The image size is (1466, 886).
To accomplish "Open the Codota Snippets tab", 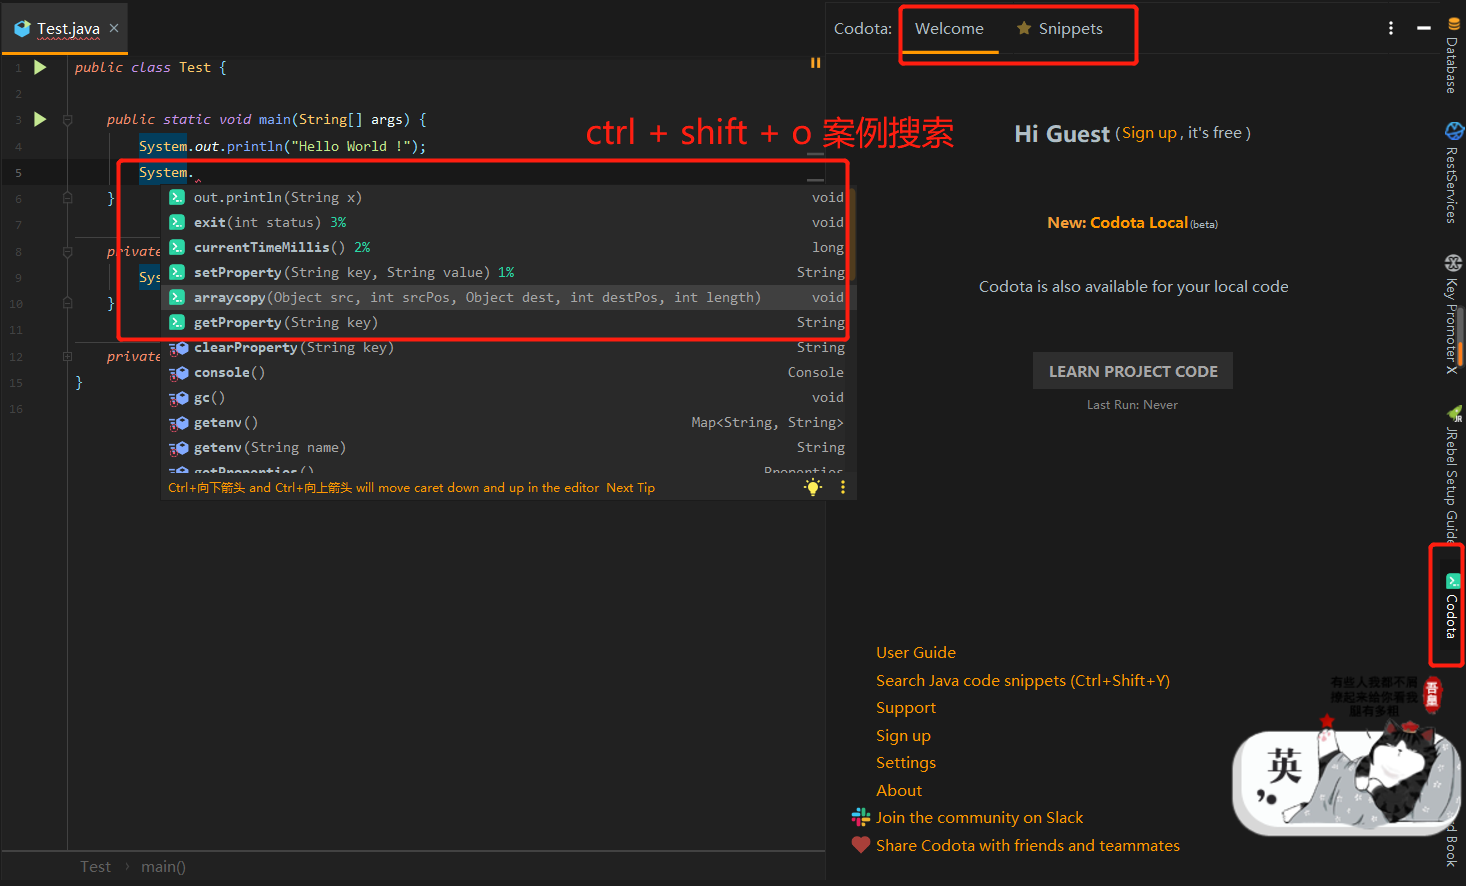I will point(1060,29).
